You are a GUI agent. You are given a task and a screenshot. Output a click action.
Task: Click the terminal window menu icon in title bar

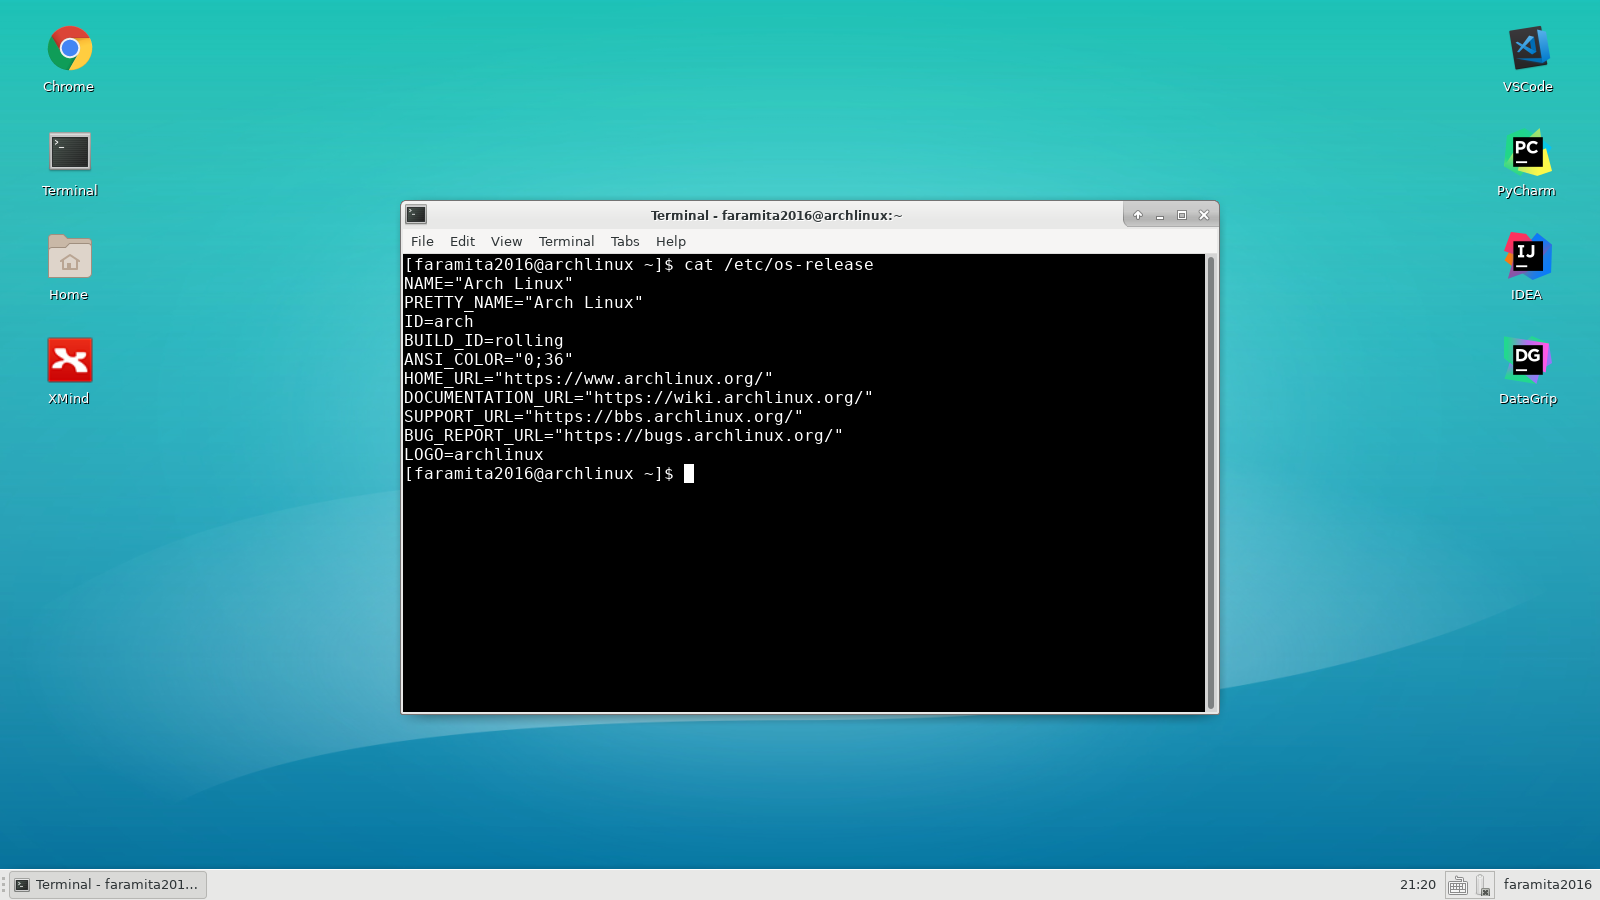click(x=416, y=214)
